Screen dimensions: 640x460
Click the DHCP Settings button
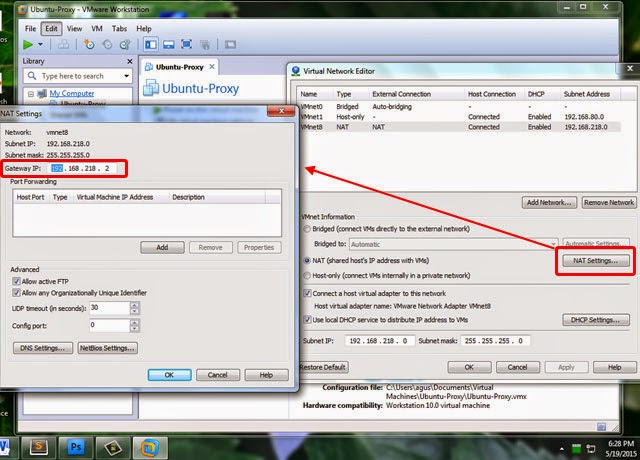tap(596, 320)
